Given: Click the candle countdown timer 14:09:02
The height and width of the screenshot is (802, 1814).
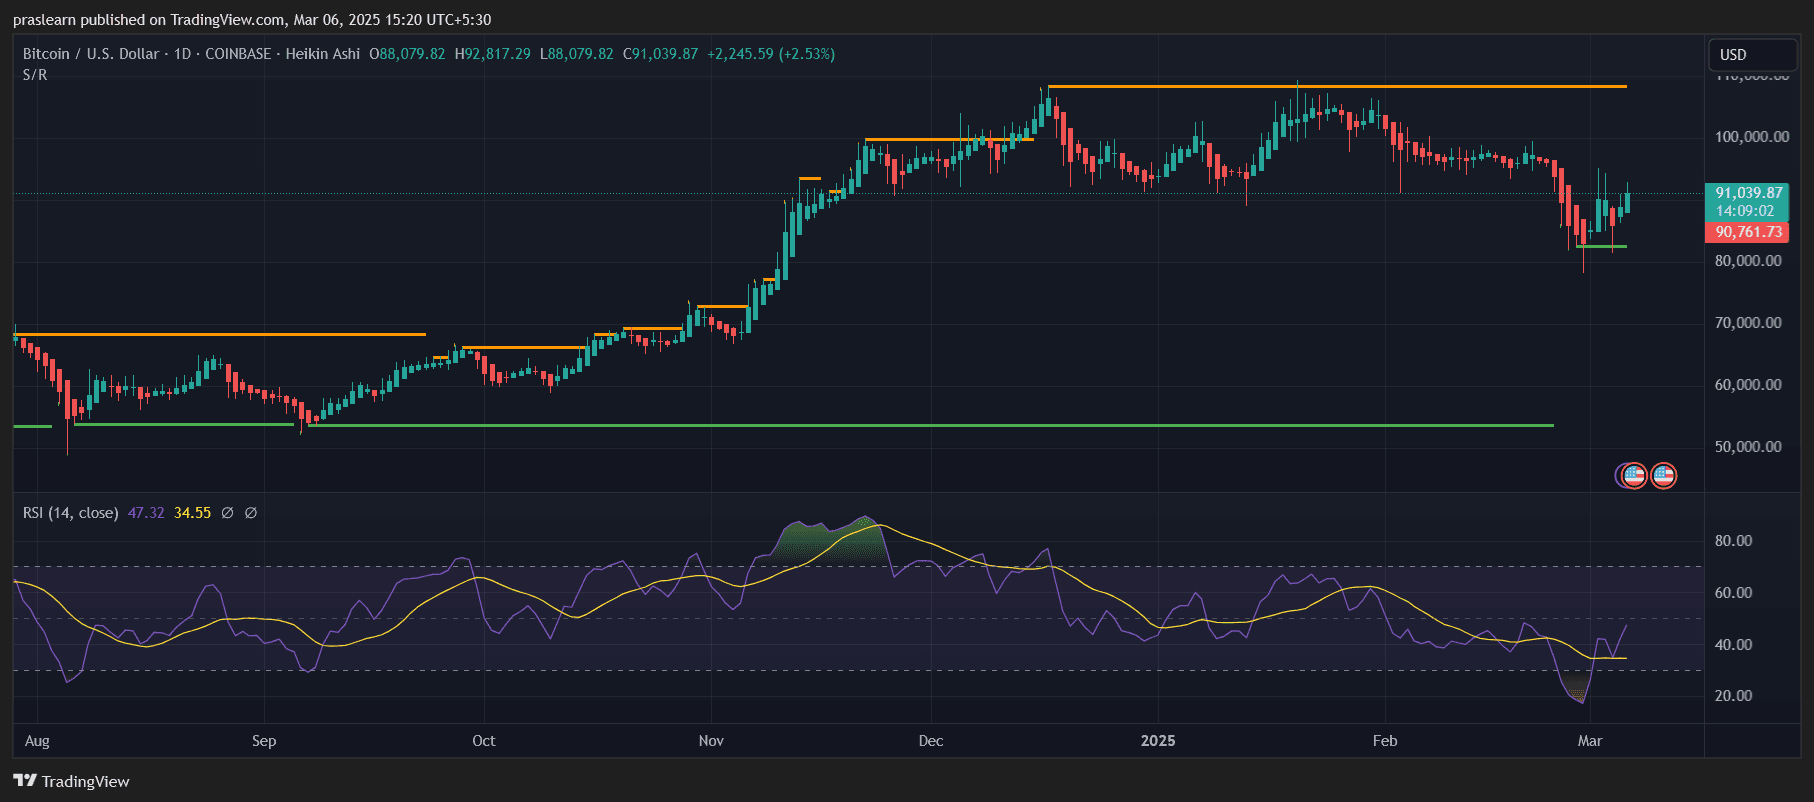Looking at the screenshot, I should click(1745, 211).
